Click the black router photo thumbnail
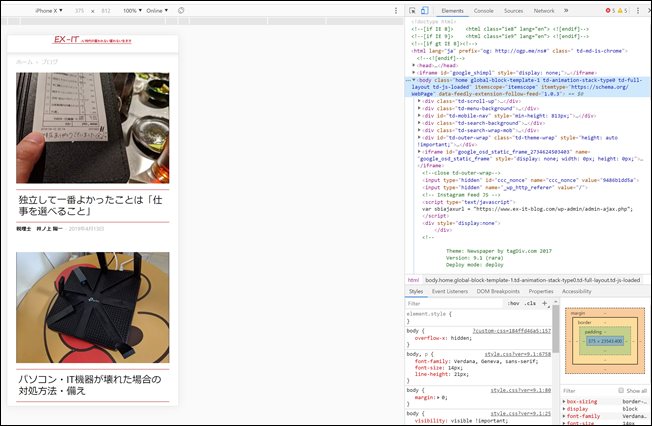 point(93,307)
